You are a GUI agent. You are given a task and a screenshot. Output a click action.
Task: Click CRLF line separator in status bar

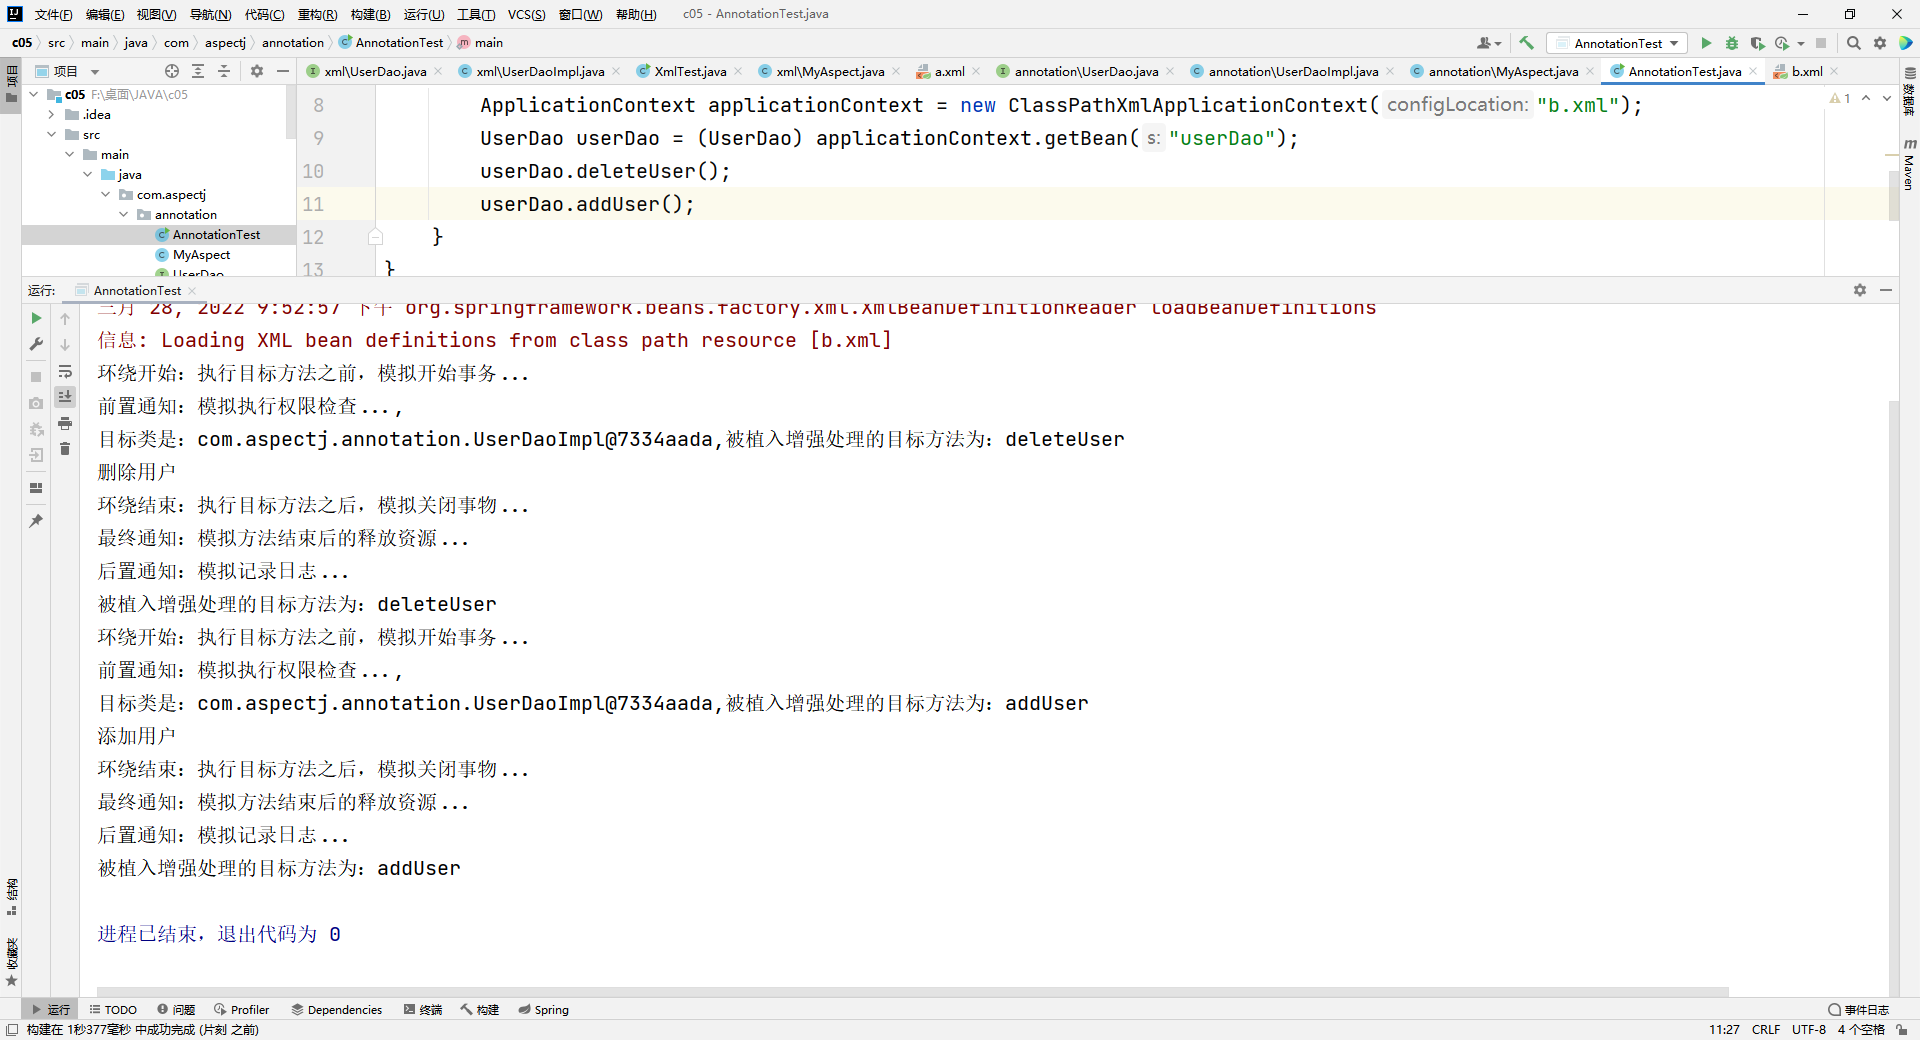click(x=1766, y=1029)
